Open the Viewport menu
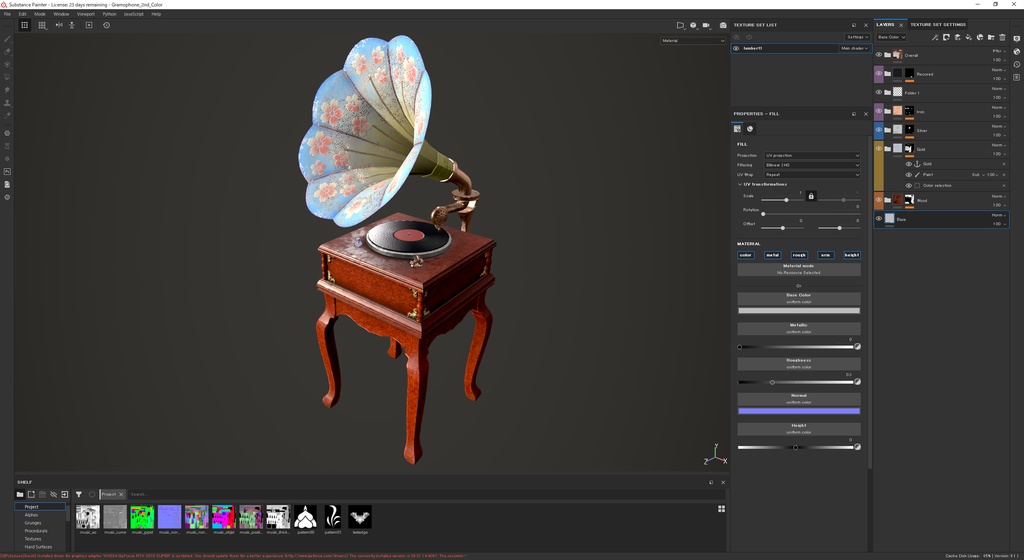 pyautogui.click(x=86, y=14)
